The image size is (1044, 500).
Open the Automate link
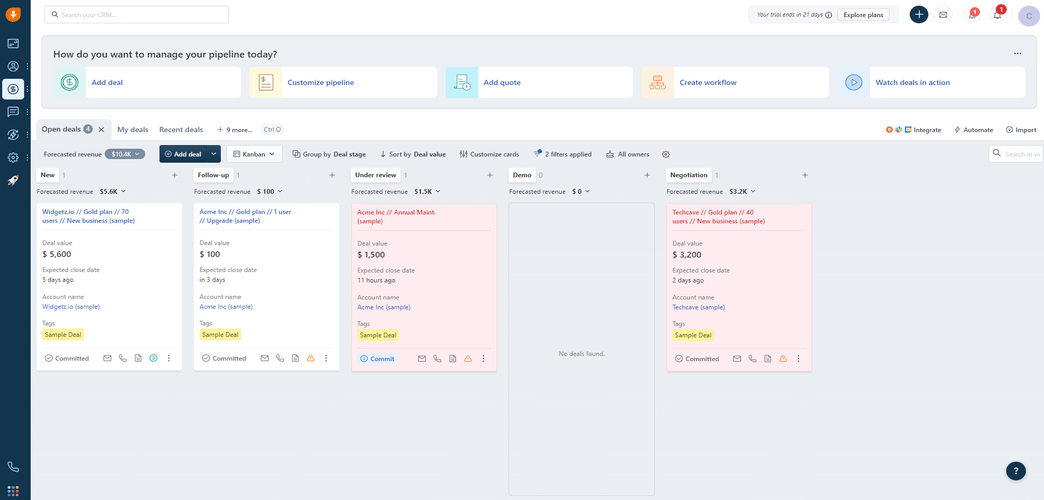coord(973,130)
